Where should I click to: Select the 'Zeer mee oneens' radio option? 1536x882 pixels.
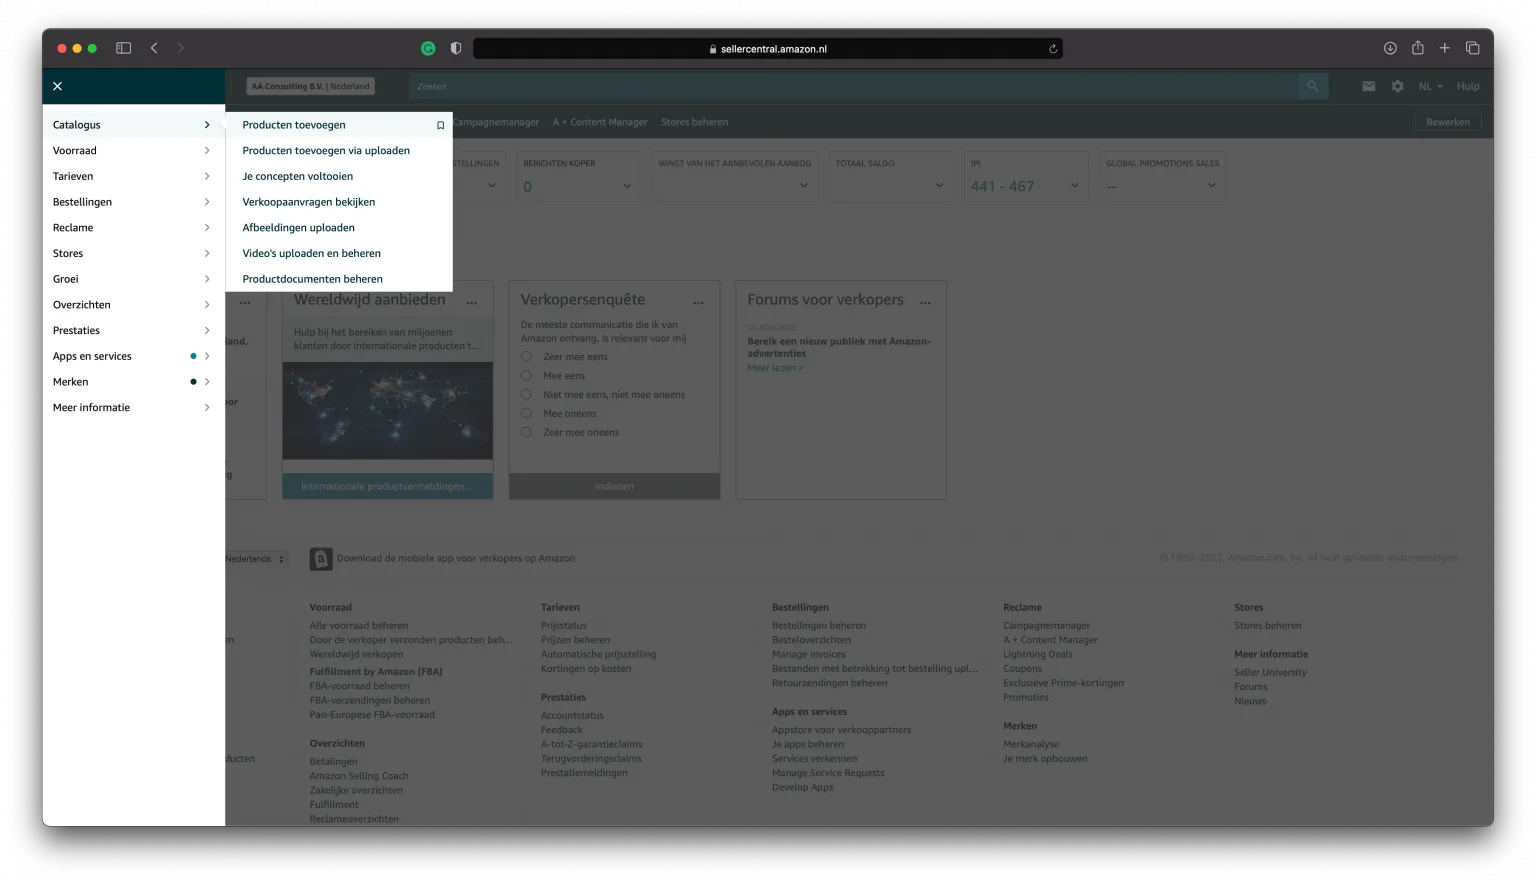[x=526, y=432]
